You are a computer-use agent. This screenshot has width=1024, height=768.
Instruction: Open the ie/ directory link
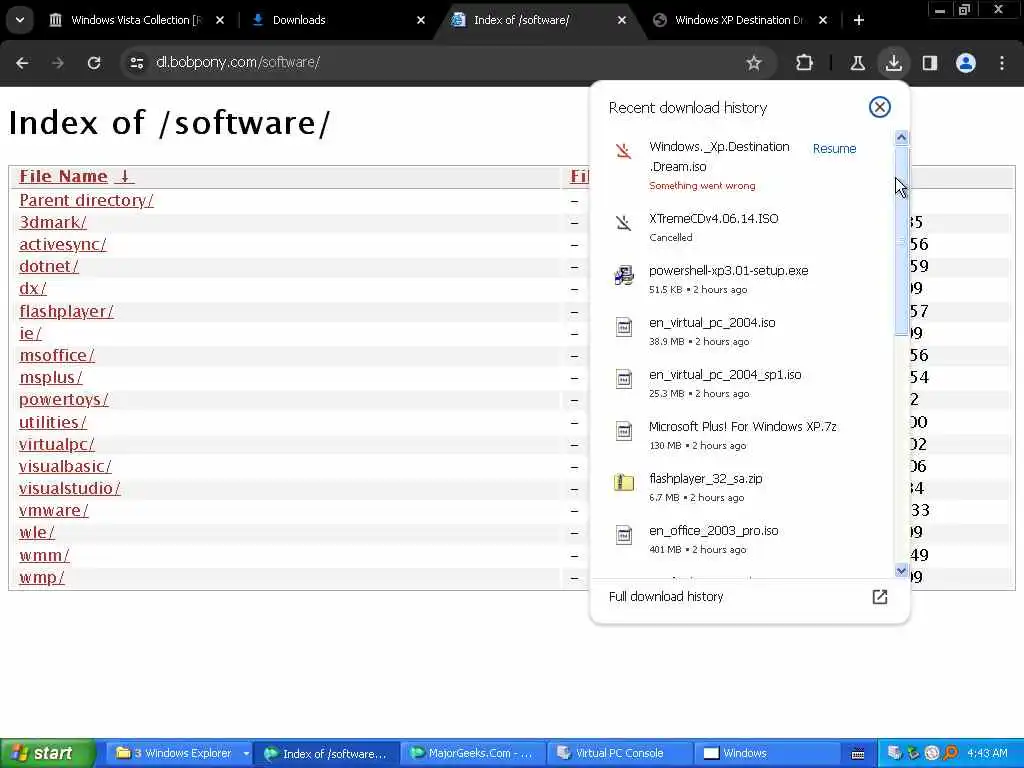point(30,334)
